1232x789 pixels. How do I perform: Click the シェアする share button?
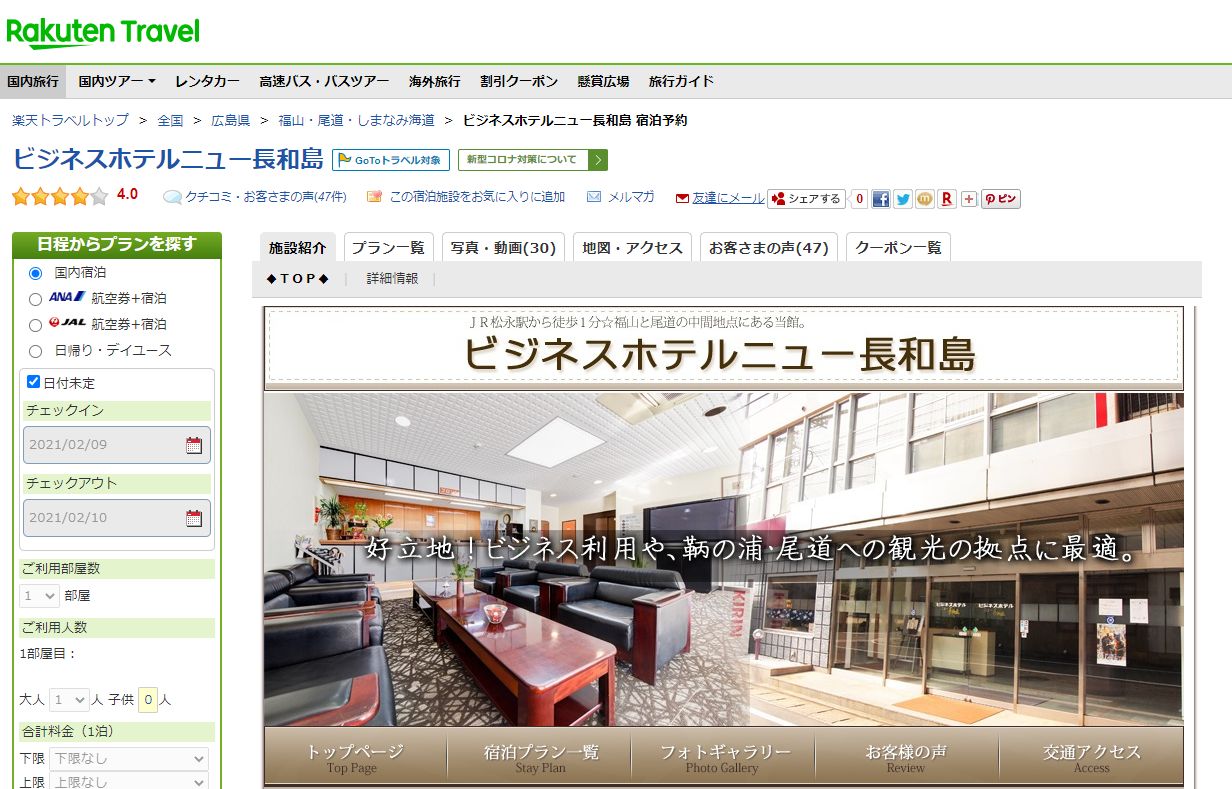(x=806, y=199)
